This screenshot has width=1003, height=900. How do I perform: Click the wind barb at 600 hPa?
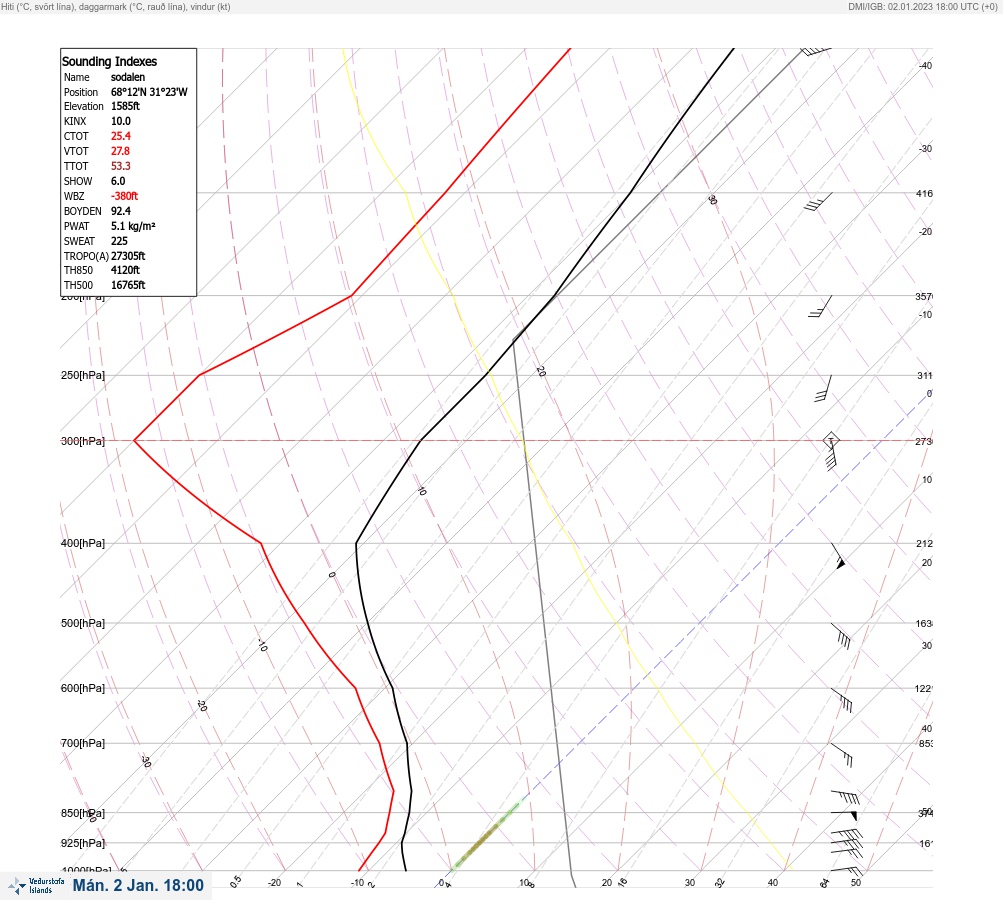pos(842,700)
